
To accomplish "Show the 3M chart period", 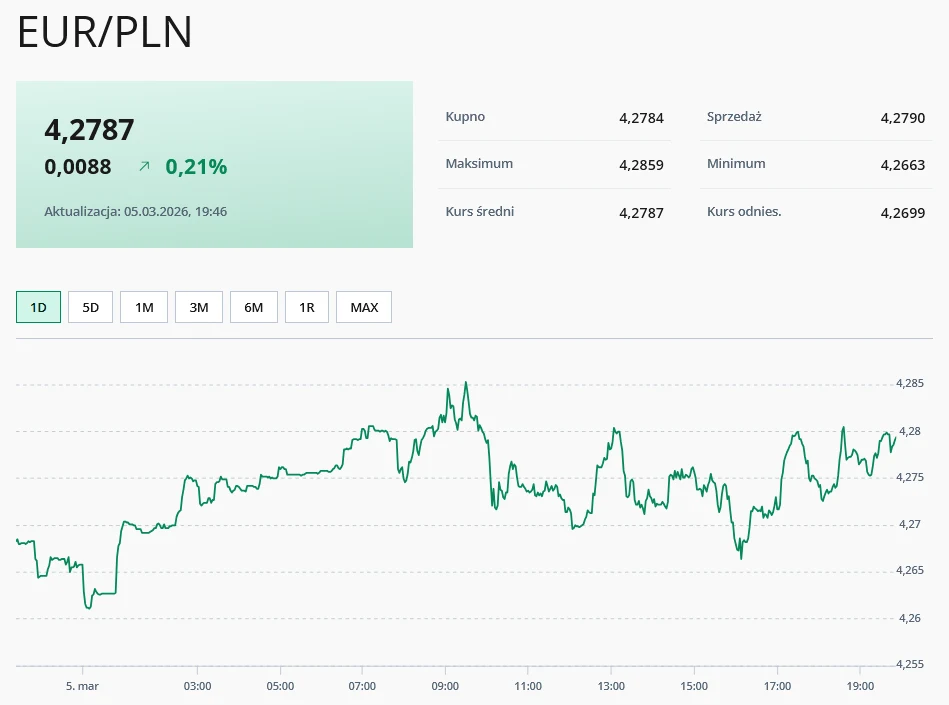I will click(198, 307).
